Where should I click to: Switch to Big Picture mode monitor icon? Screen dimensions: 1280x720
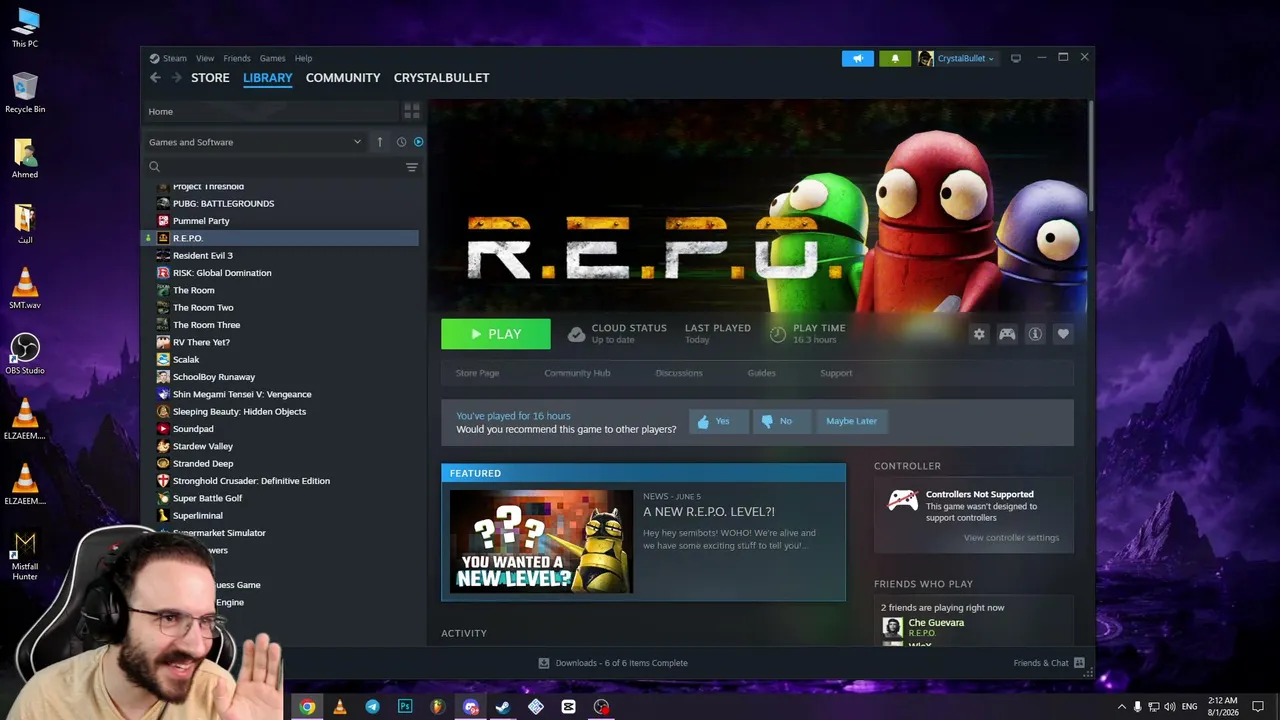(1016, 58)
